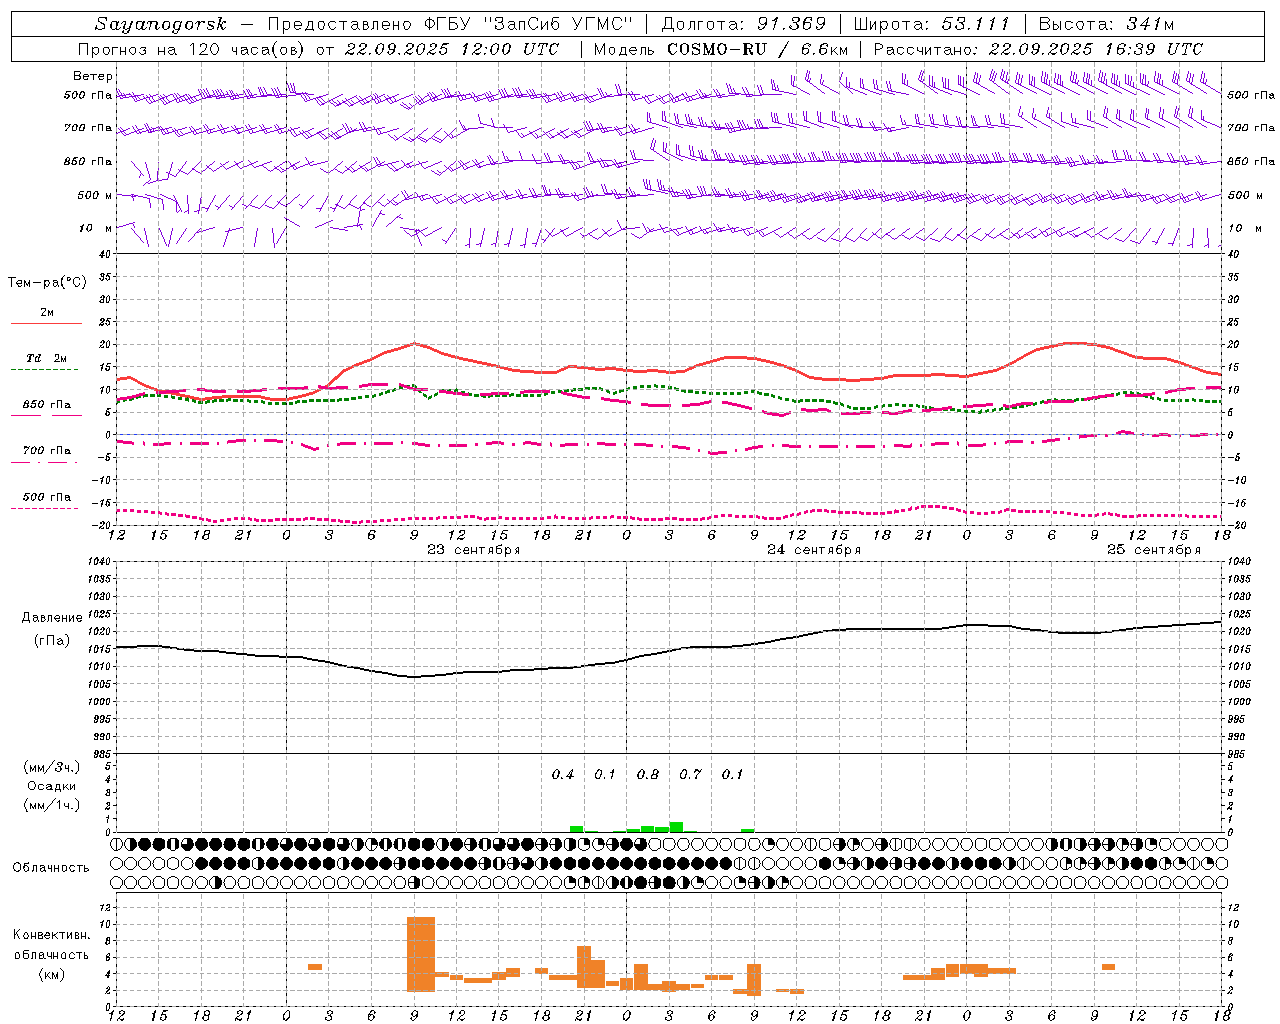Click the "Ветер" wind panel label
Image resolution: width=1280 pixels, height=1024 pixels.
pos(93,76)
